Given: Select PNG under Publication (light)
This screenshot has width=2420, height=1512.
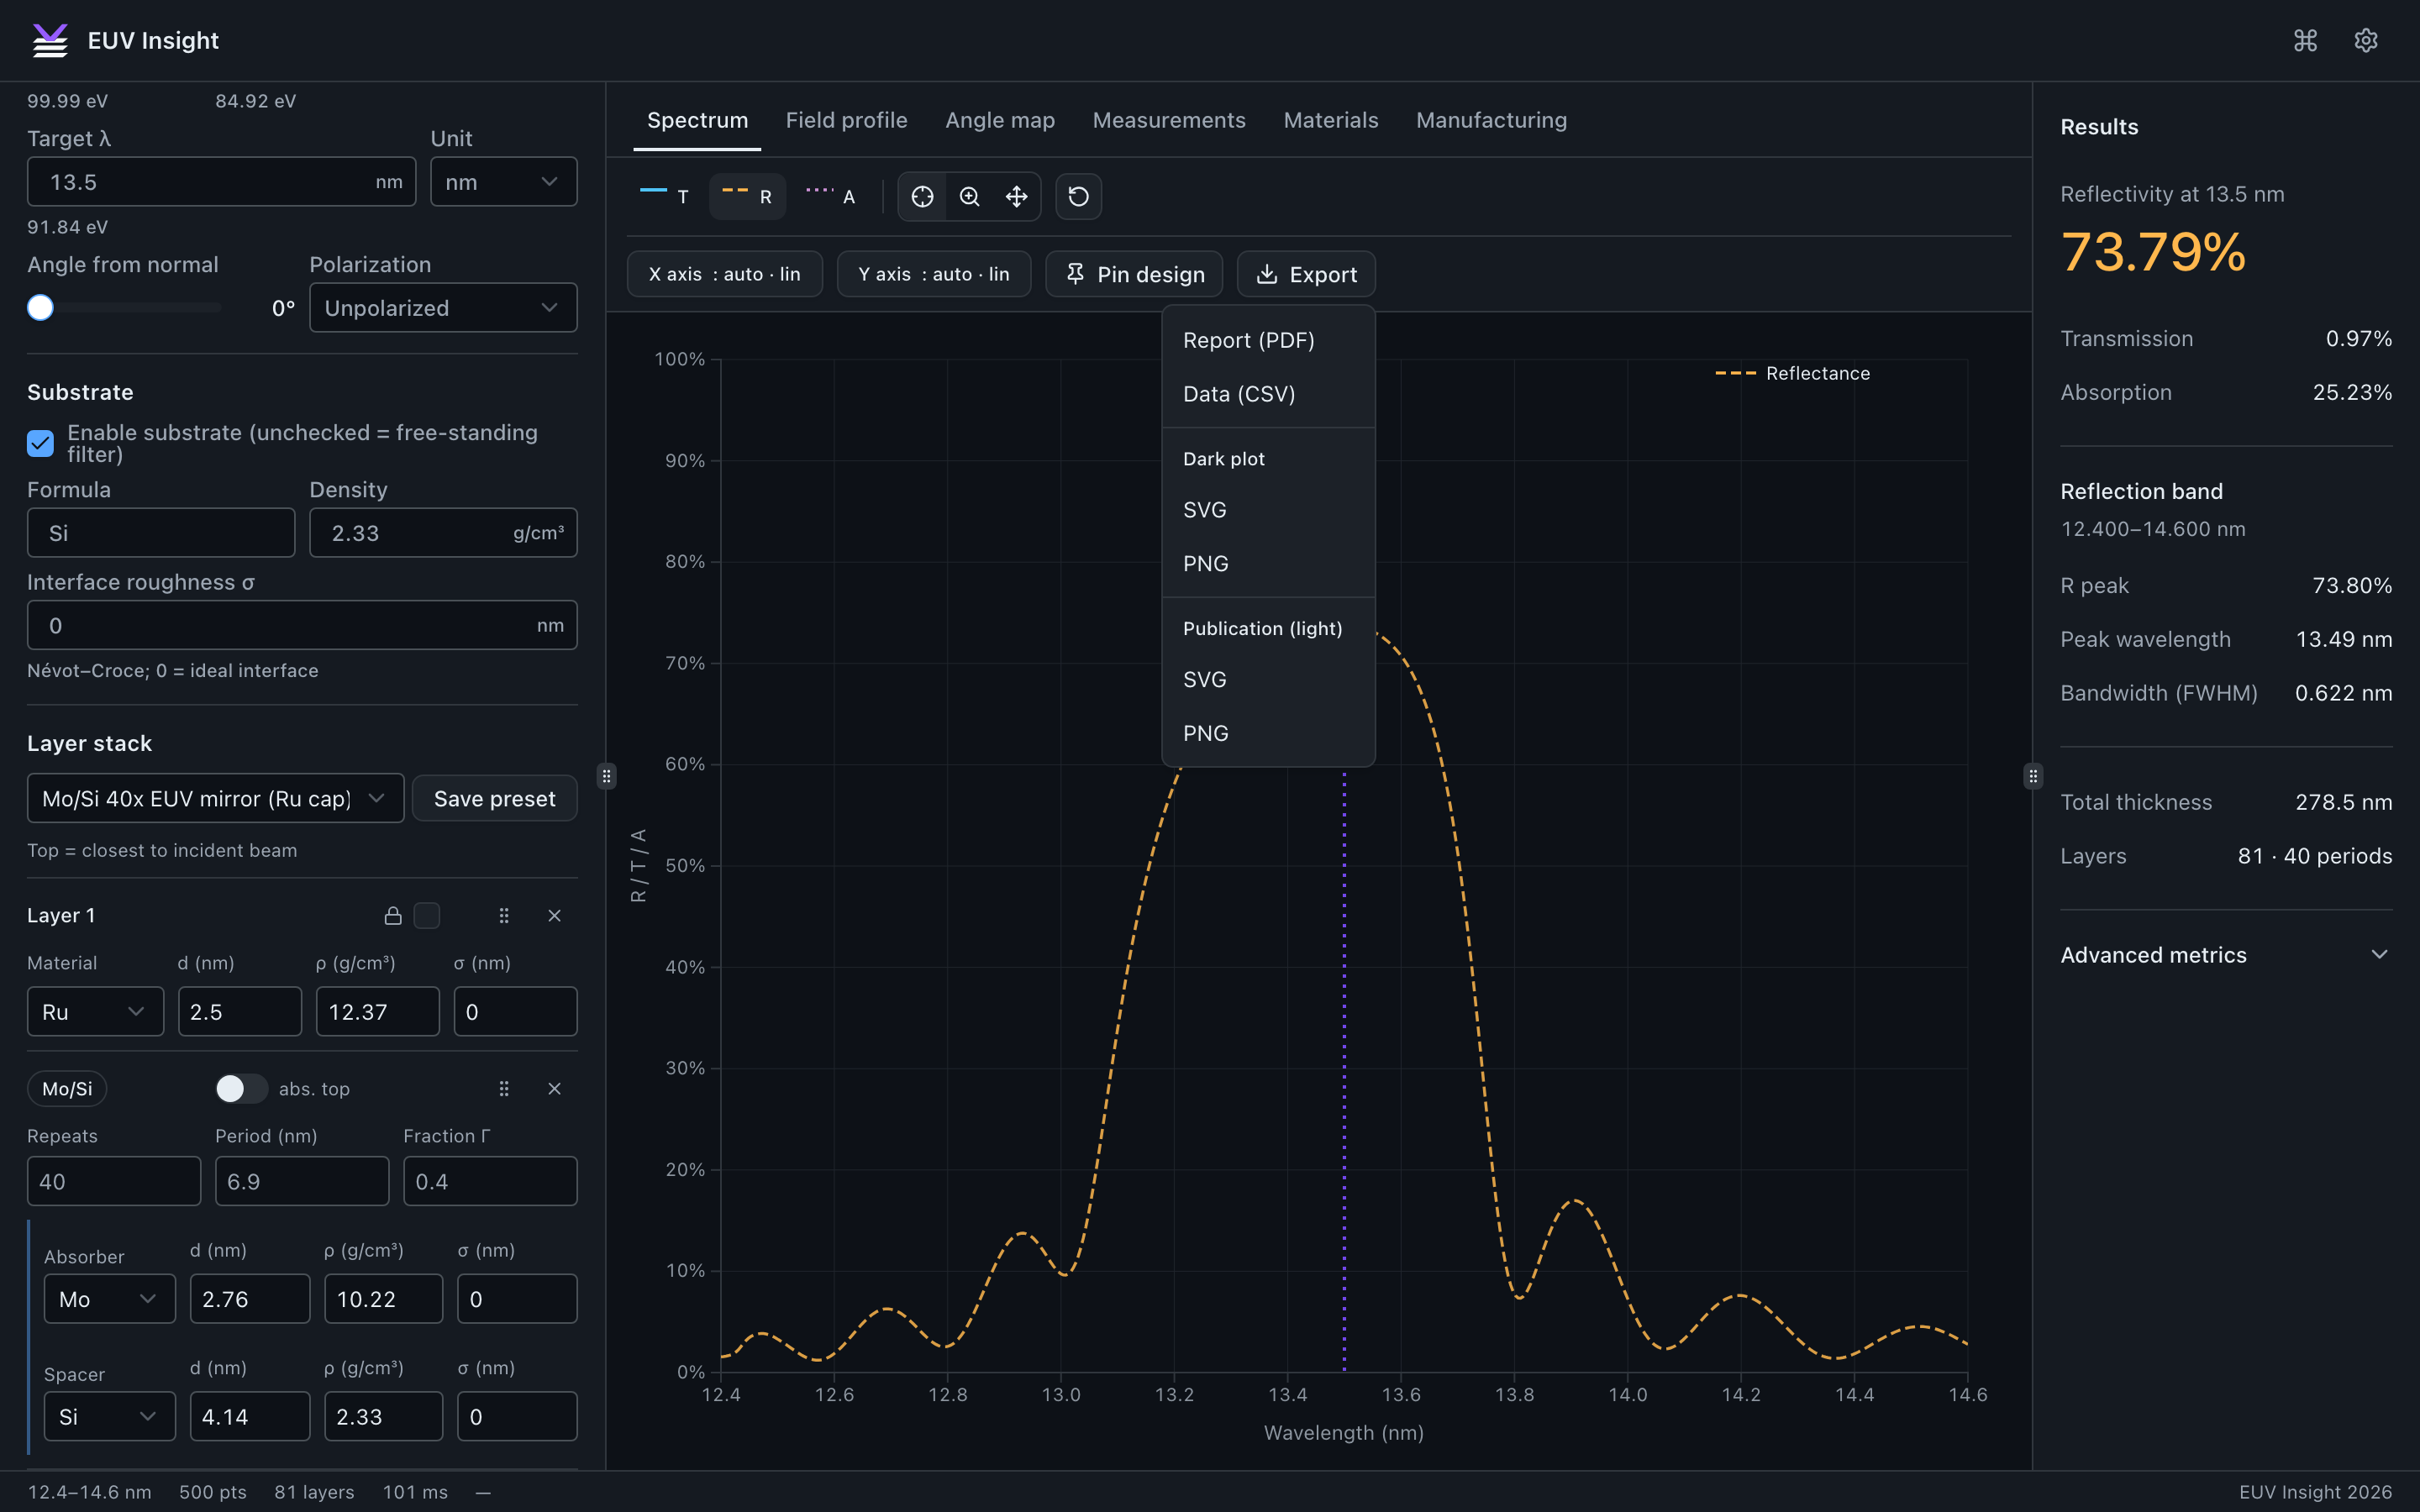Looking at the screenshot, I should pos(1268,733).
